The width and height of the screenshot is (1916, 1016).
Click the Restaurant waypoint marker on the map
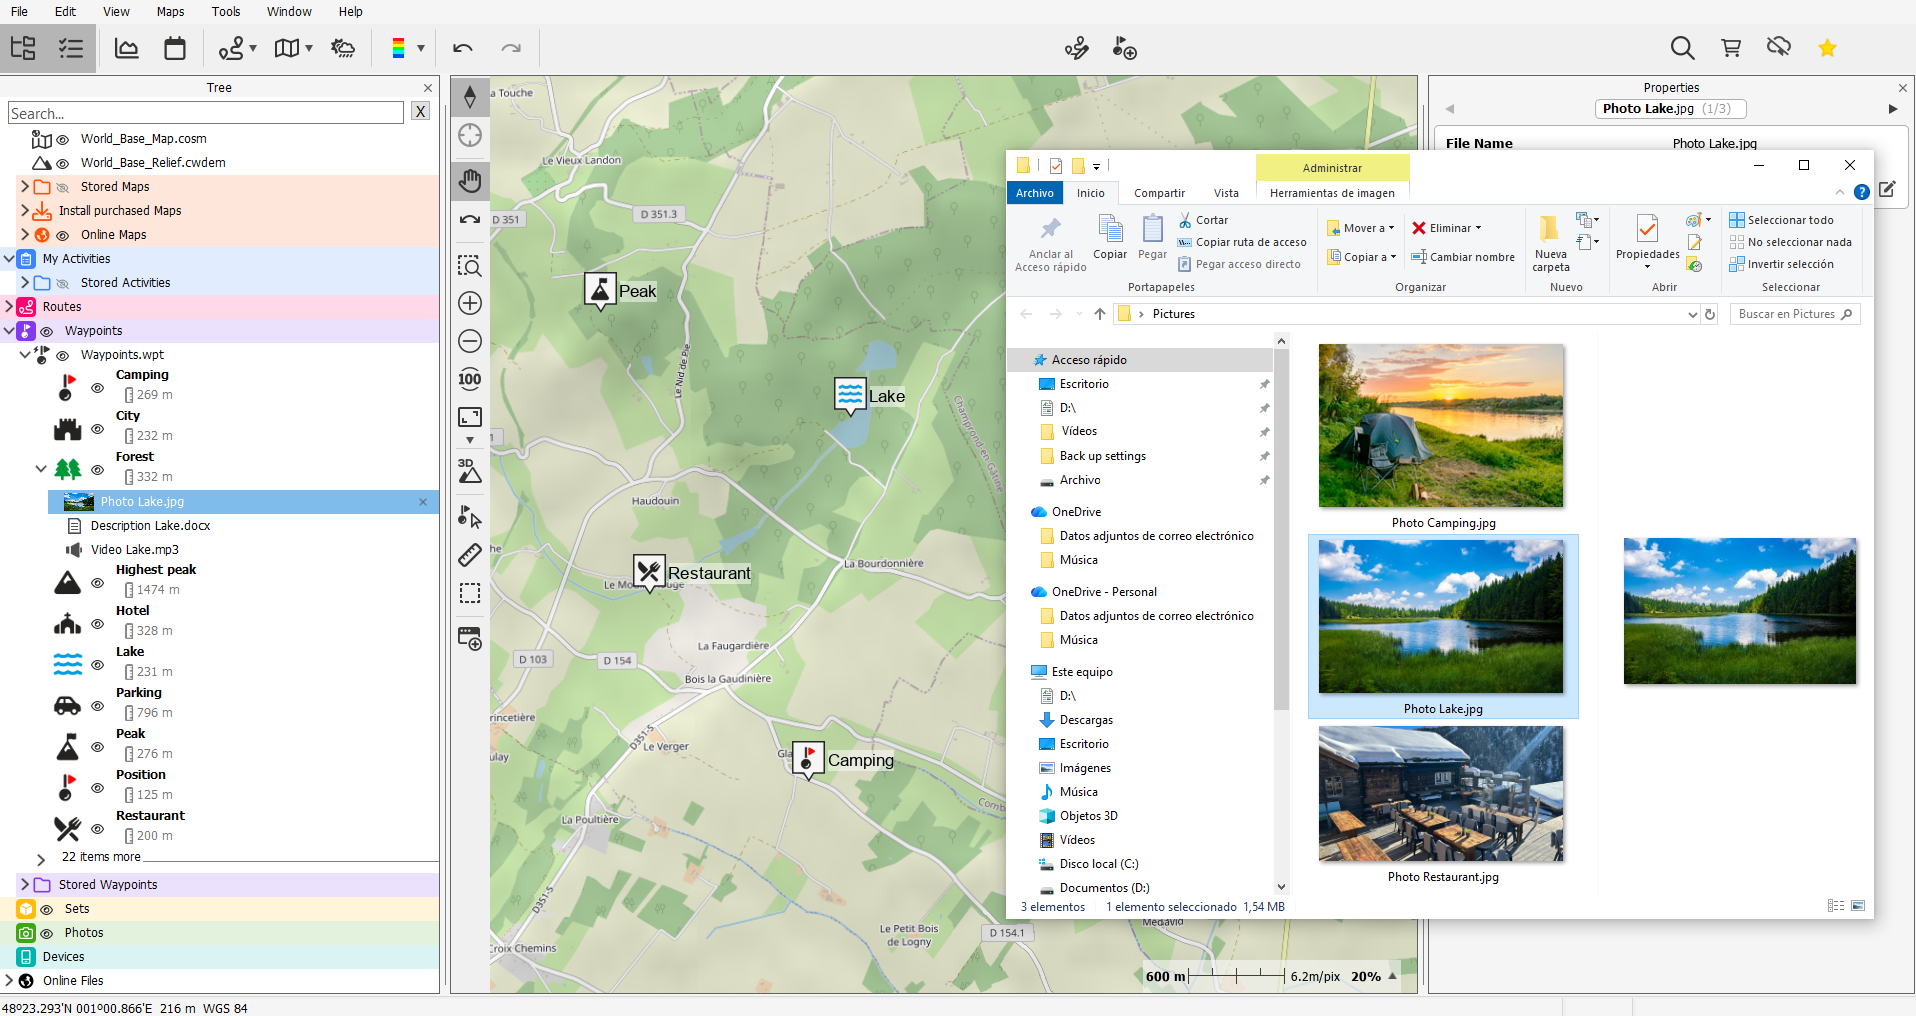tap(649, 573)
